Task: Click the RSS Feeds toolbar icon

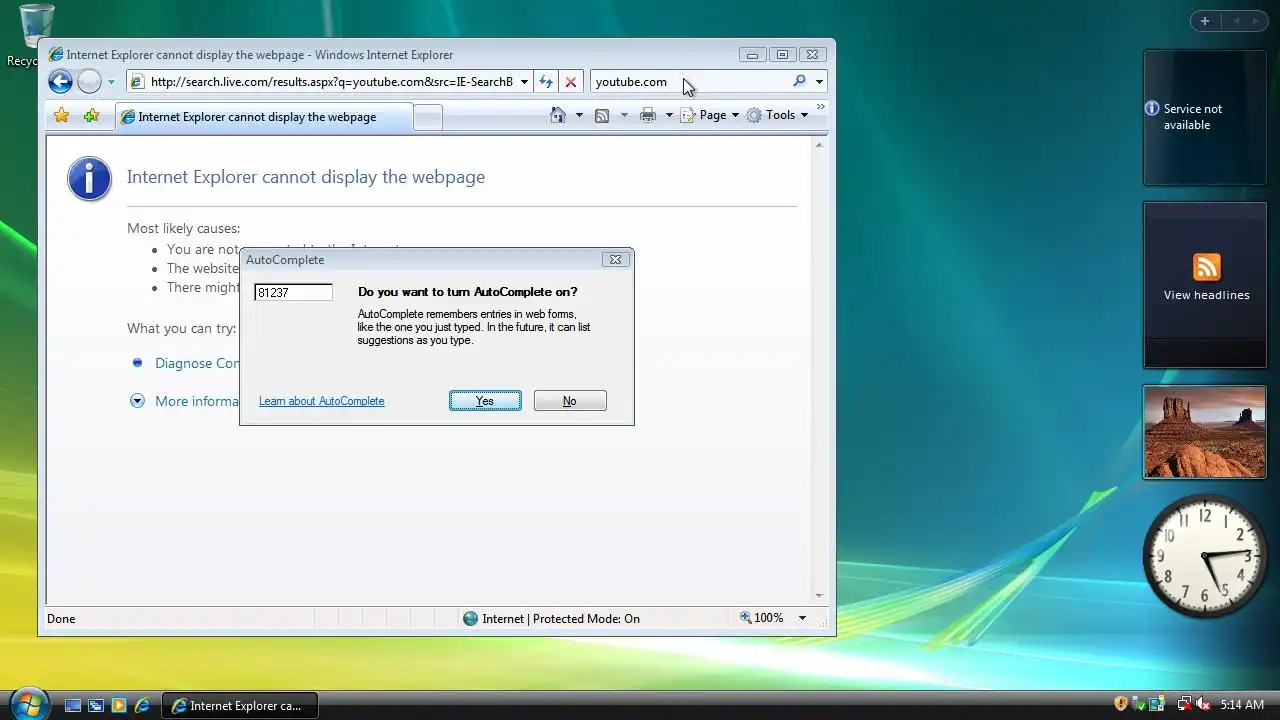Action: (x=602, y=115)
